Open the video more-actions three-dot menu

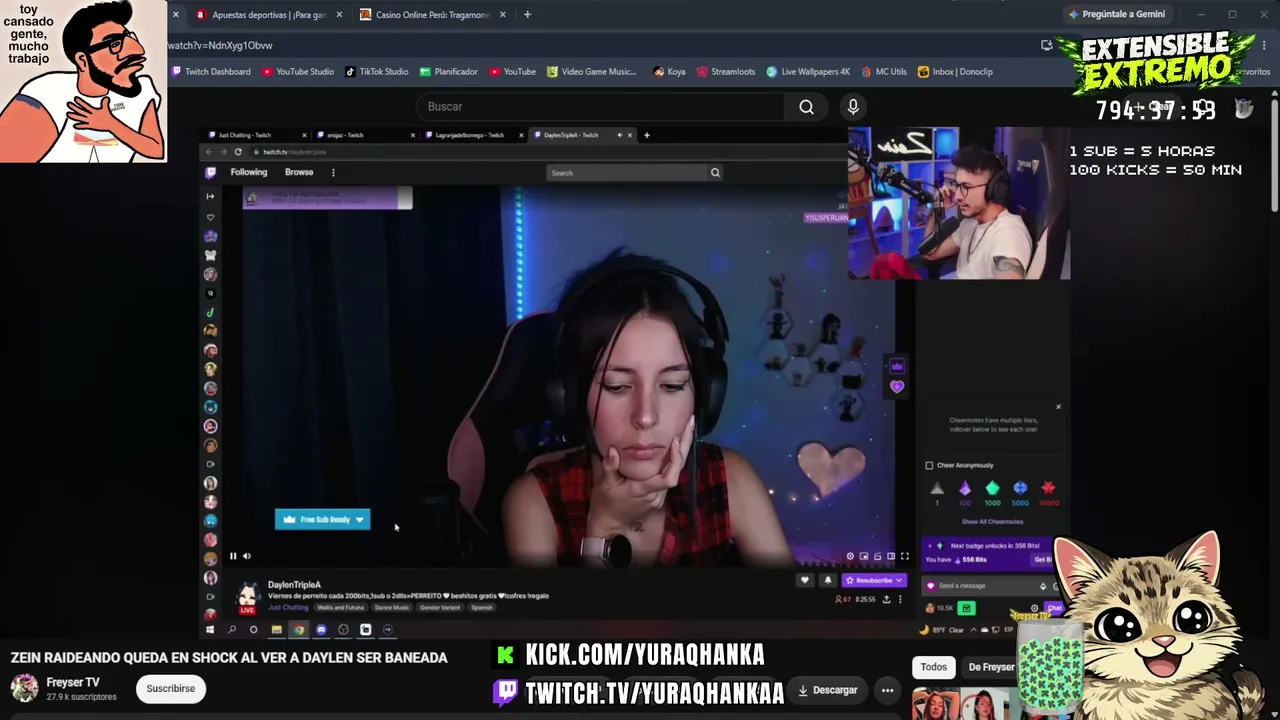pyautogui.click(x=887, y=690)
